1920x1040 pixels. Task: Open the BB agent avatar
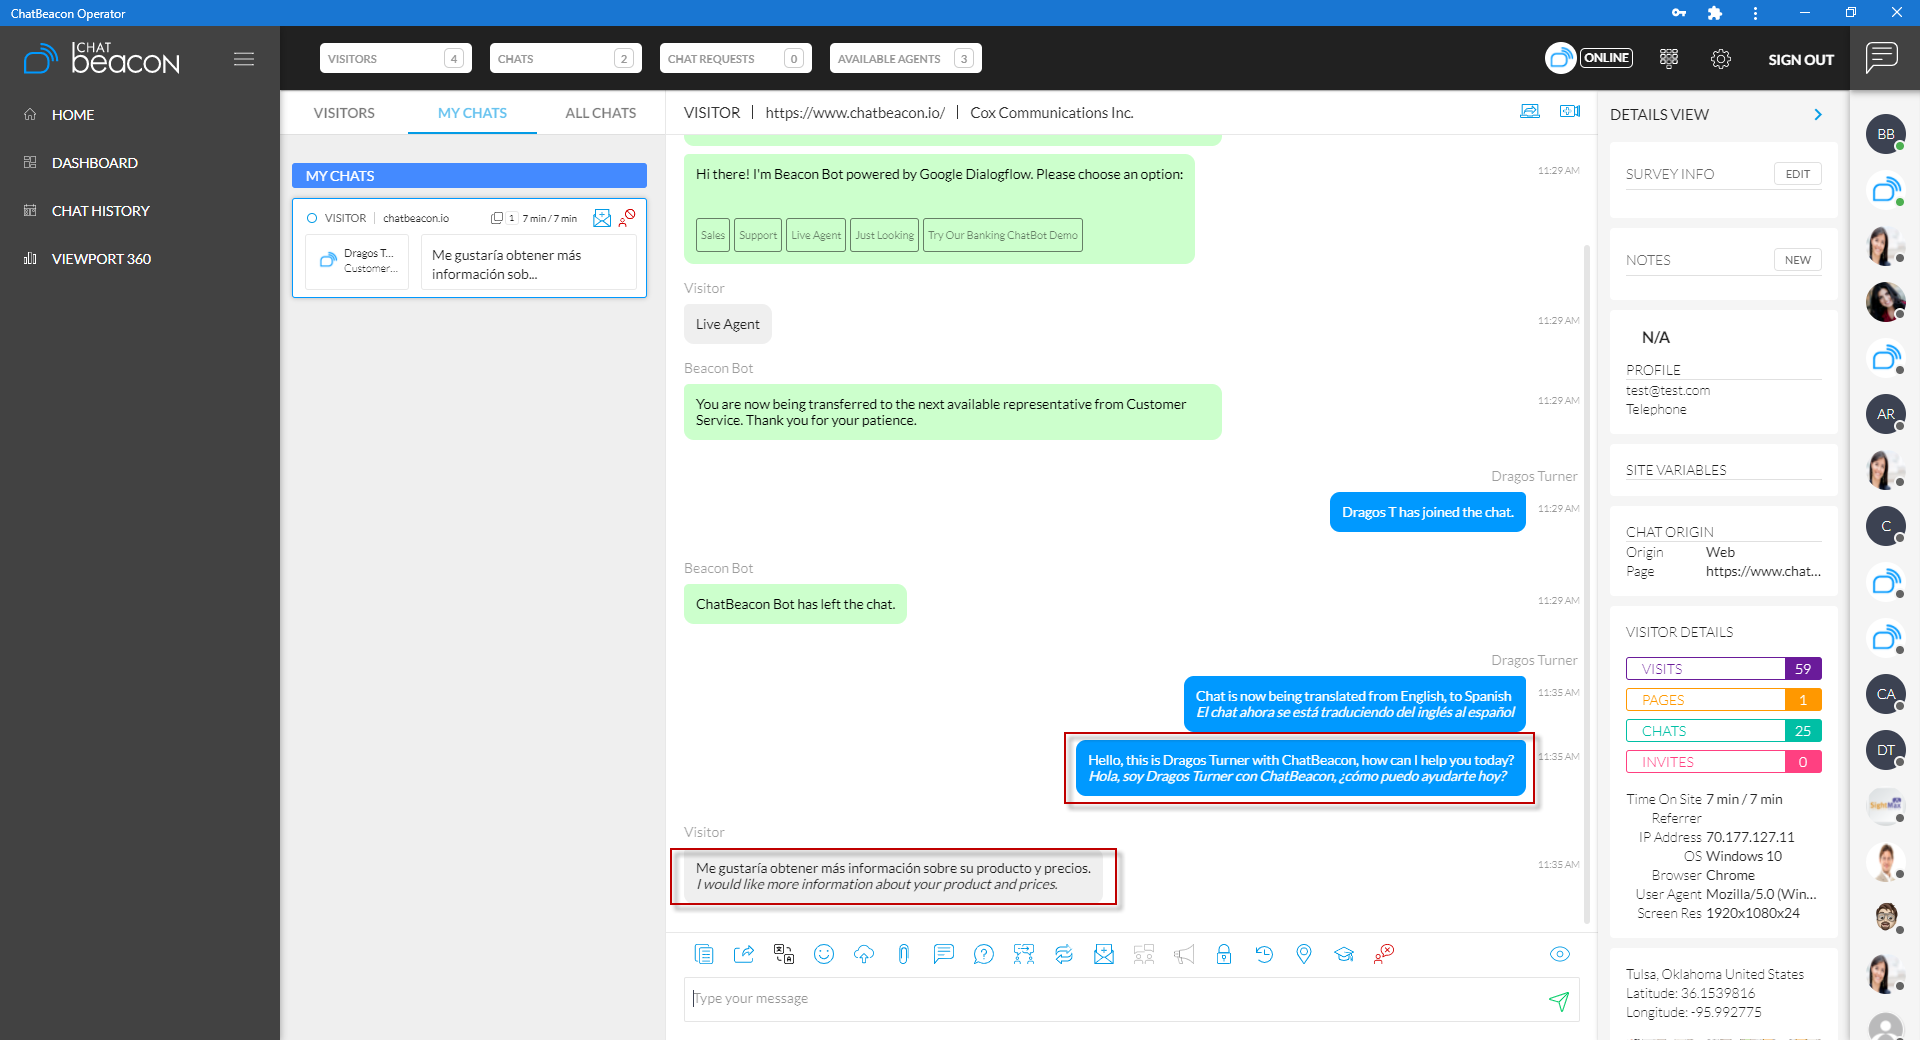[x=1886, y=134]
